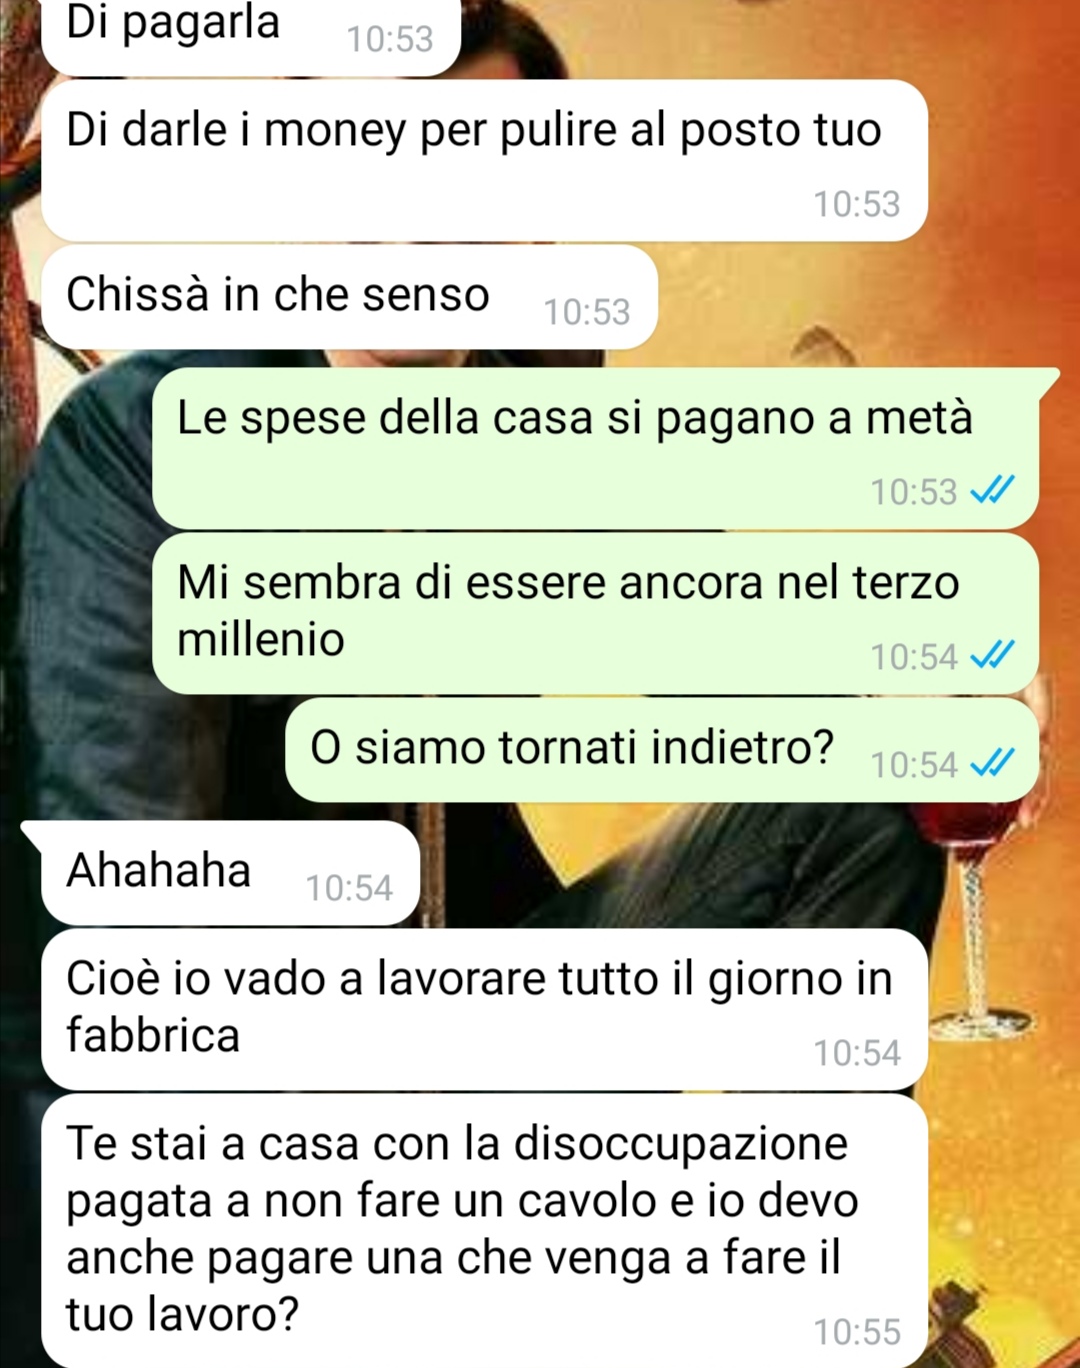Tap the 10:53 timestamp near 'Chissà in che senso'
This screenshot has height=1368, width=1080.
tap(587, 312)
